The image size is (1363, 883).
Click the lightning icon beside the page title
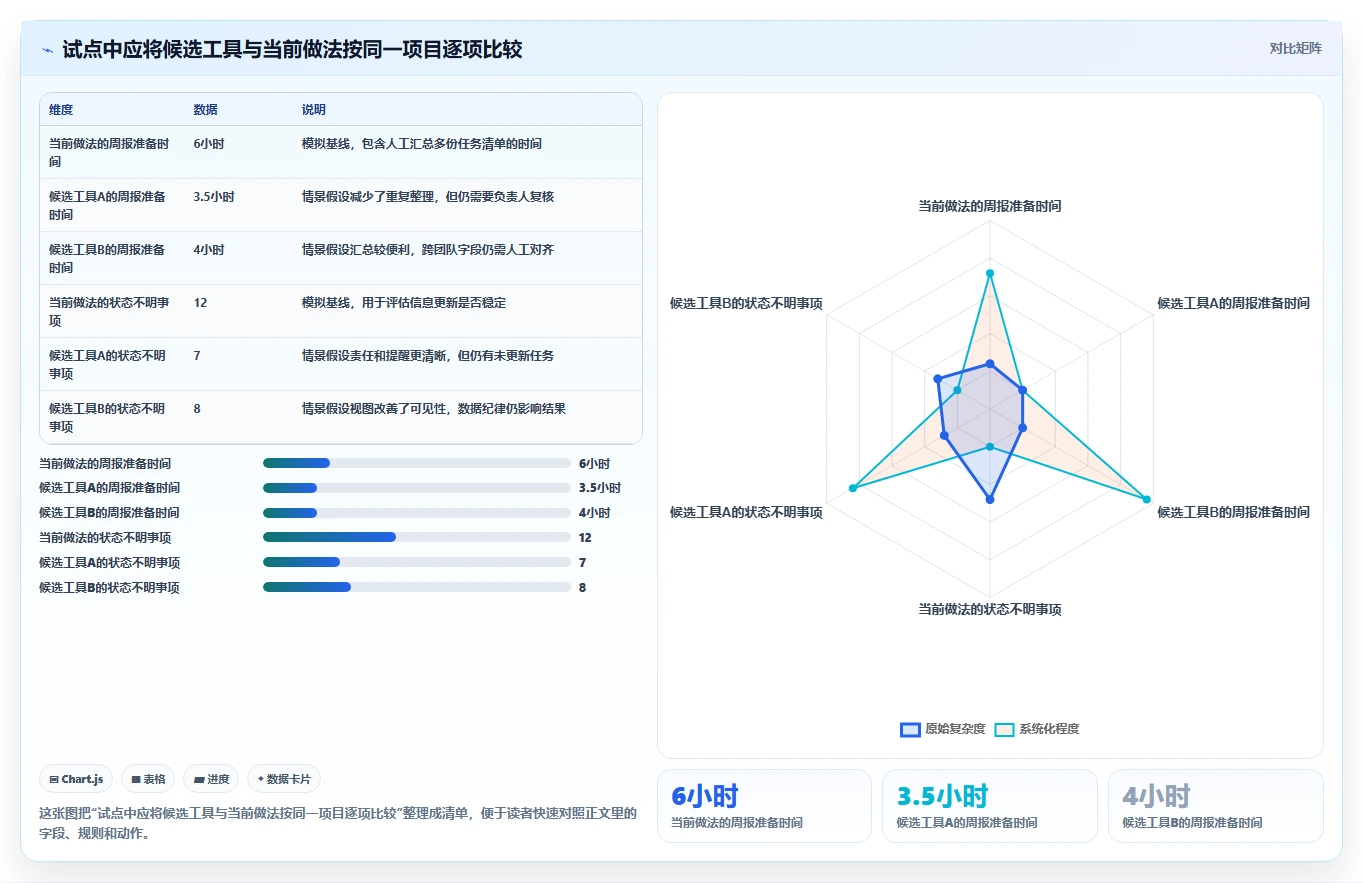coord(48,50)
